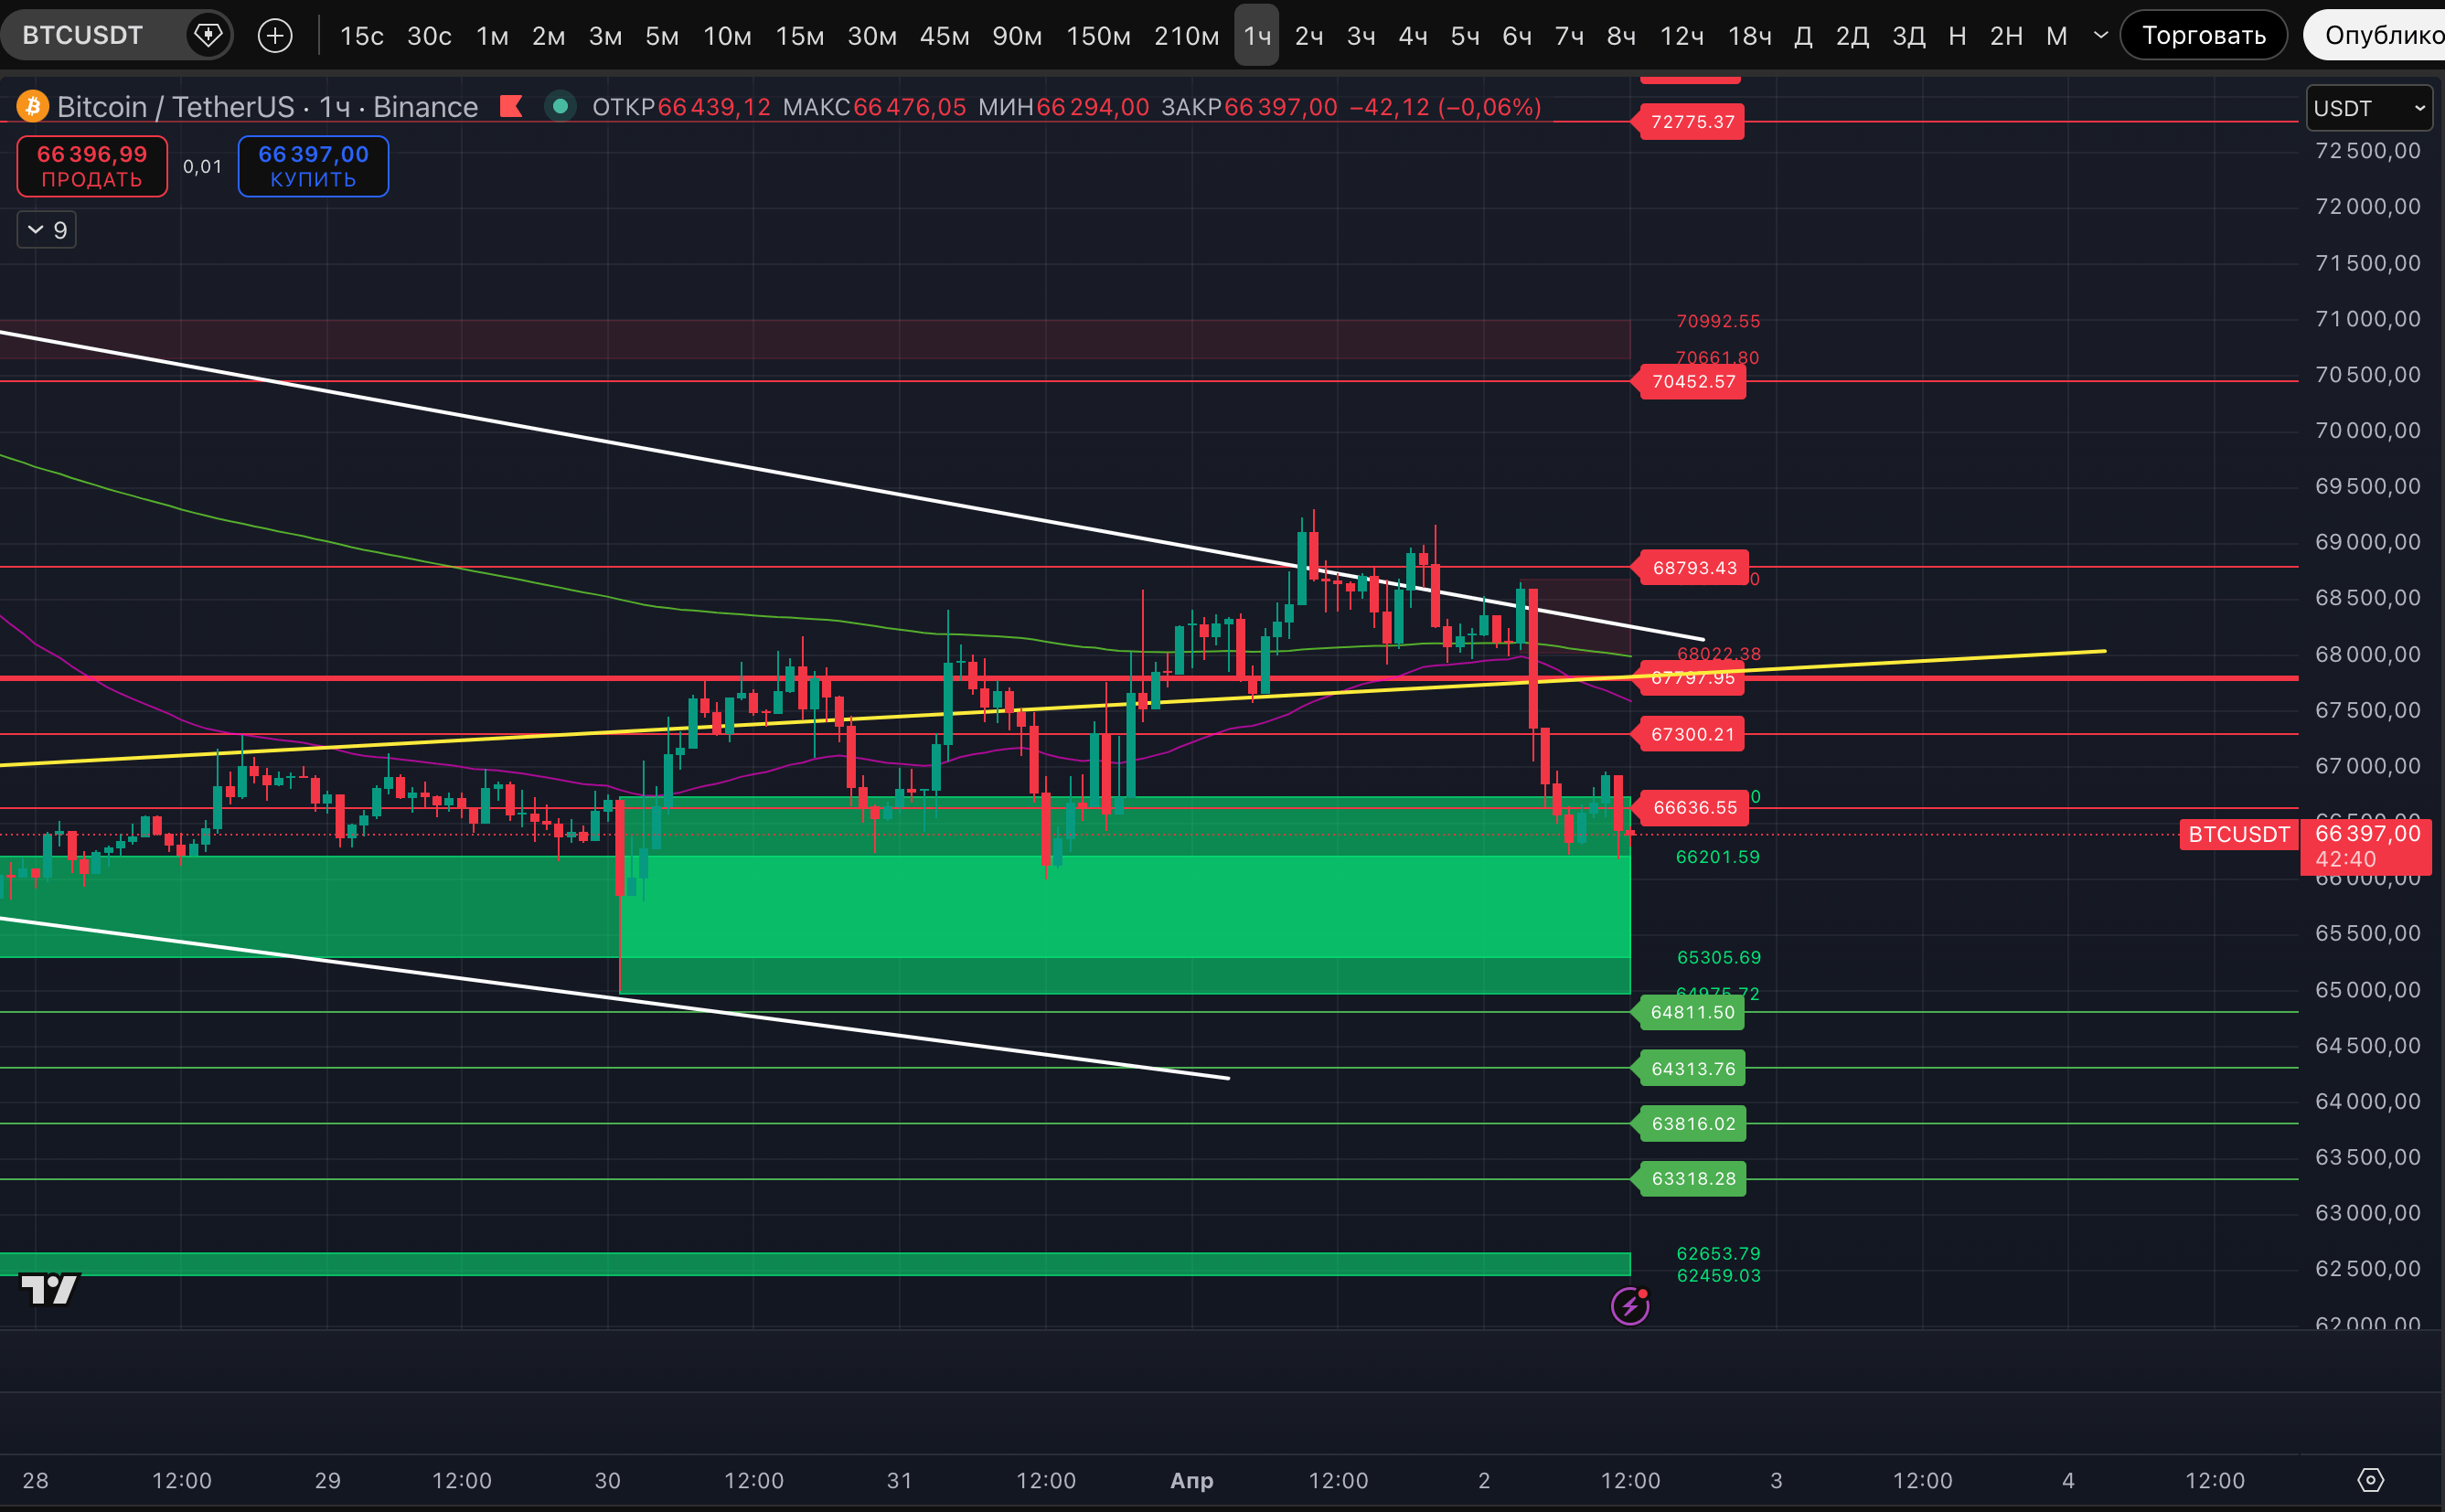This screenshot has height=1512, width=2445.
Task: Click the Торговать button
Action: click(x=2203, y=36)
